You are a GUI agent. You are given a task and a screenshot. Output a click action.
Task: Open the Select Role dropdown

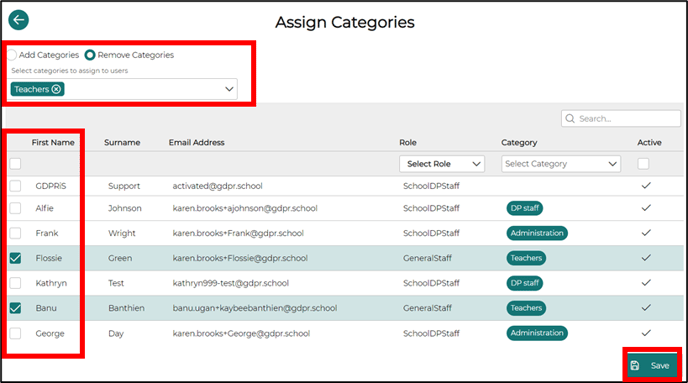coord(442,164)
